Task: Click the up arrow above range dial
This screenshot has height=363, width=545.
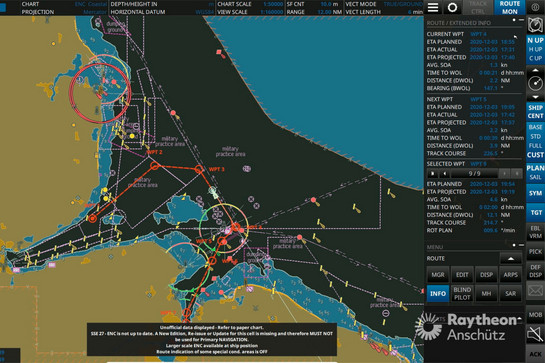Action: pos(535,70)
